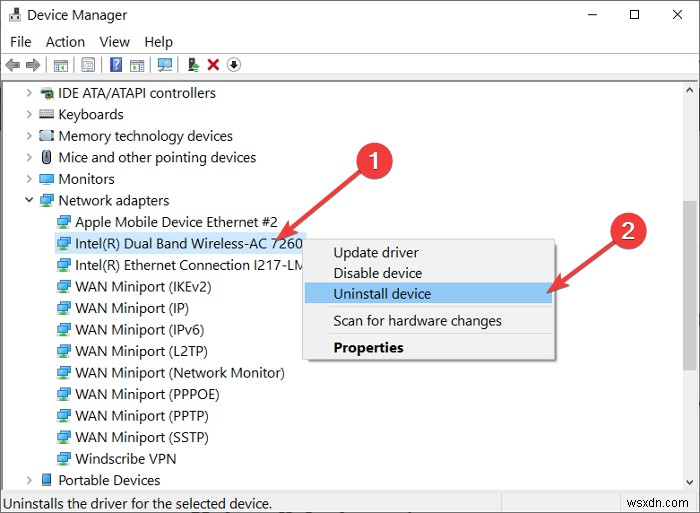
Task: Select Apple Mobile Device Ethernet #2 label
Action: [176, 222]
